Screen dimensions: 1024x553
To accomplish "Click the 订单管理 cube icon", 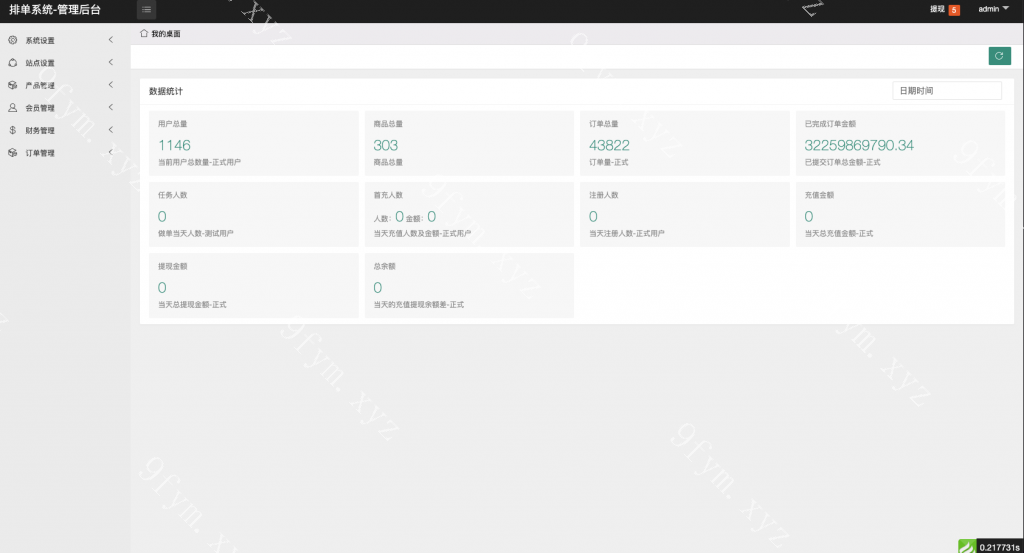I will (12, 153).
